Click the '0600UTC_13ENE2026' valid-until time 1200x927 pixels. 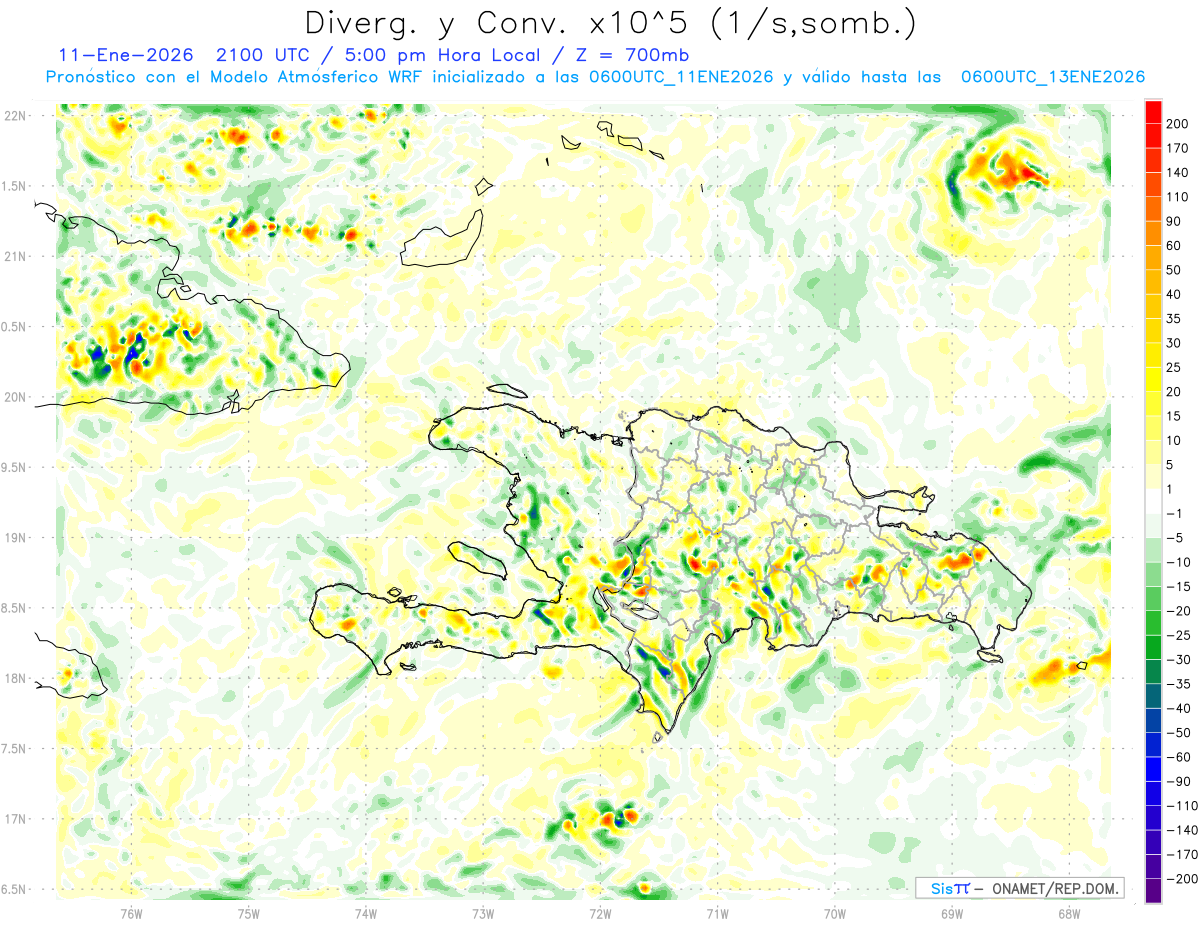pos(1052,77)
